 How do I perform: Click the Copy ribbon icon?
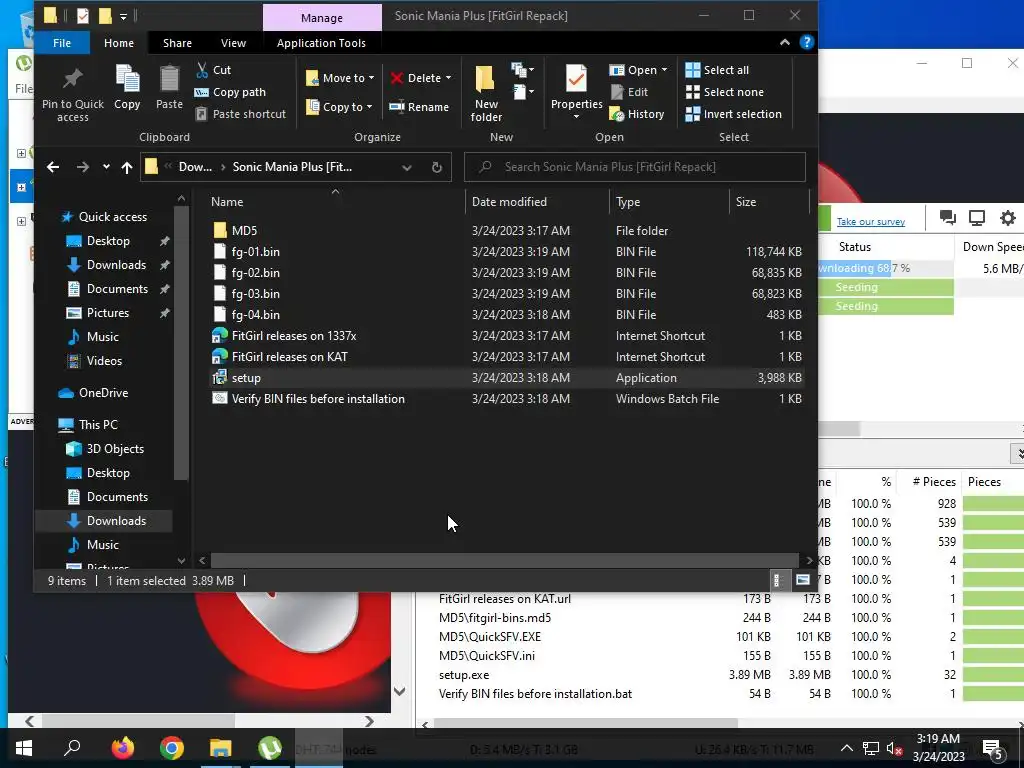click(x=127, y=80)
